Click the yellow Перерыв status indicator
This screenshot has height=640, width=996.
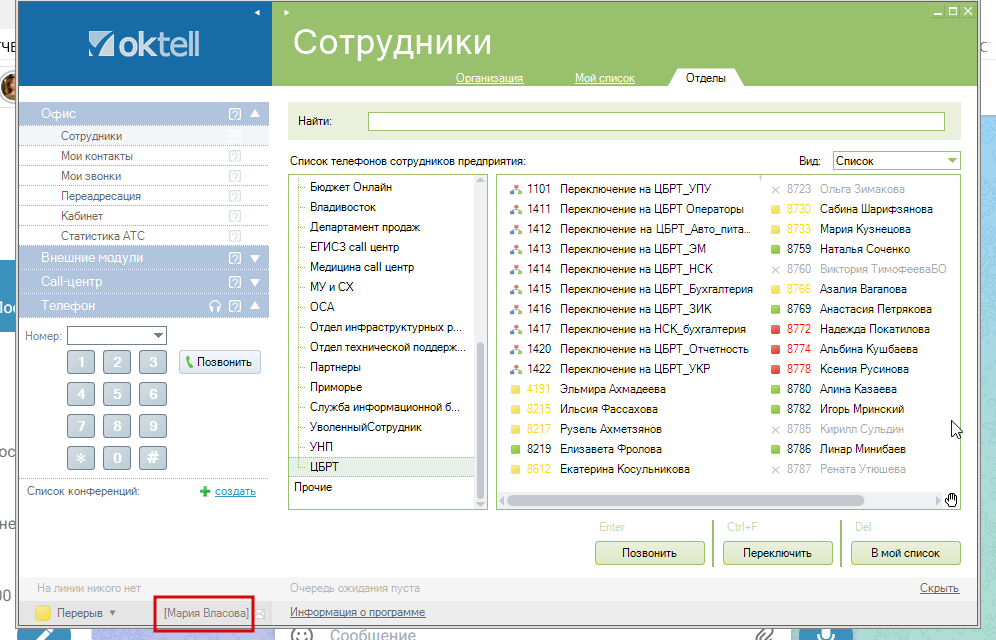(x=43, y=613)
